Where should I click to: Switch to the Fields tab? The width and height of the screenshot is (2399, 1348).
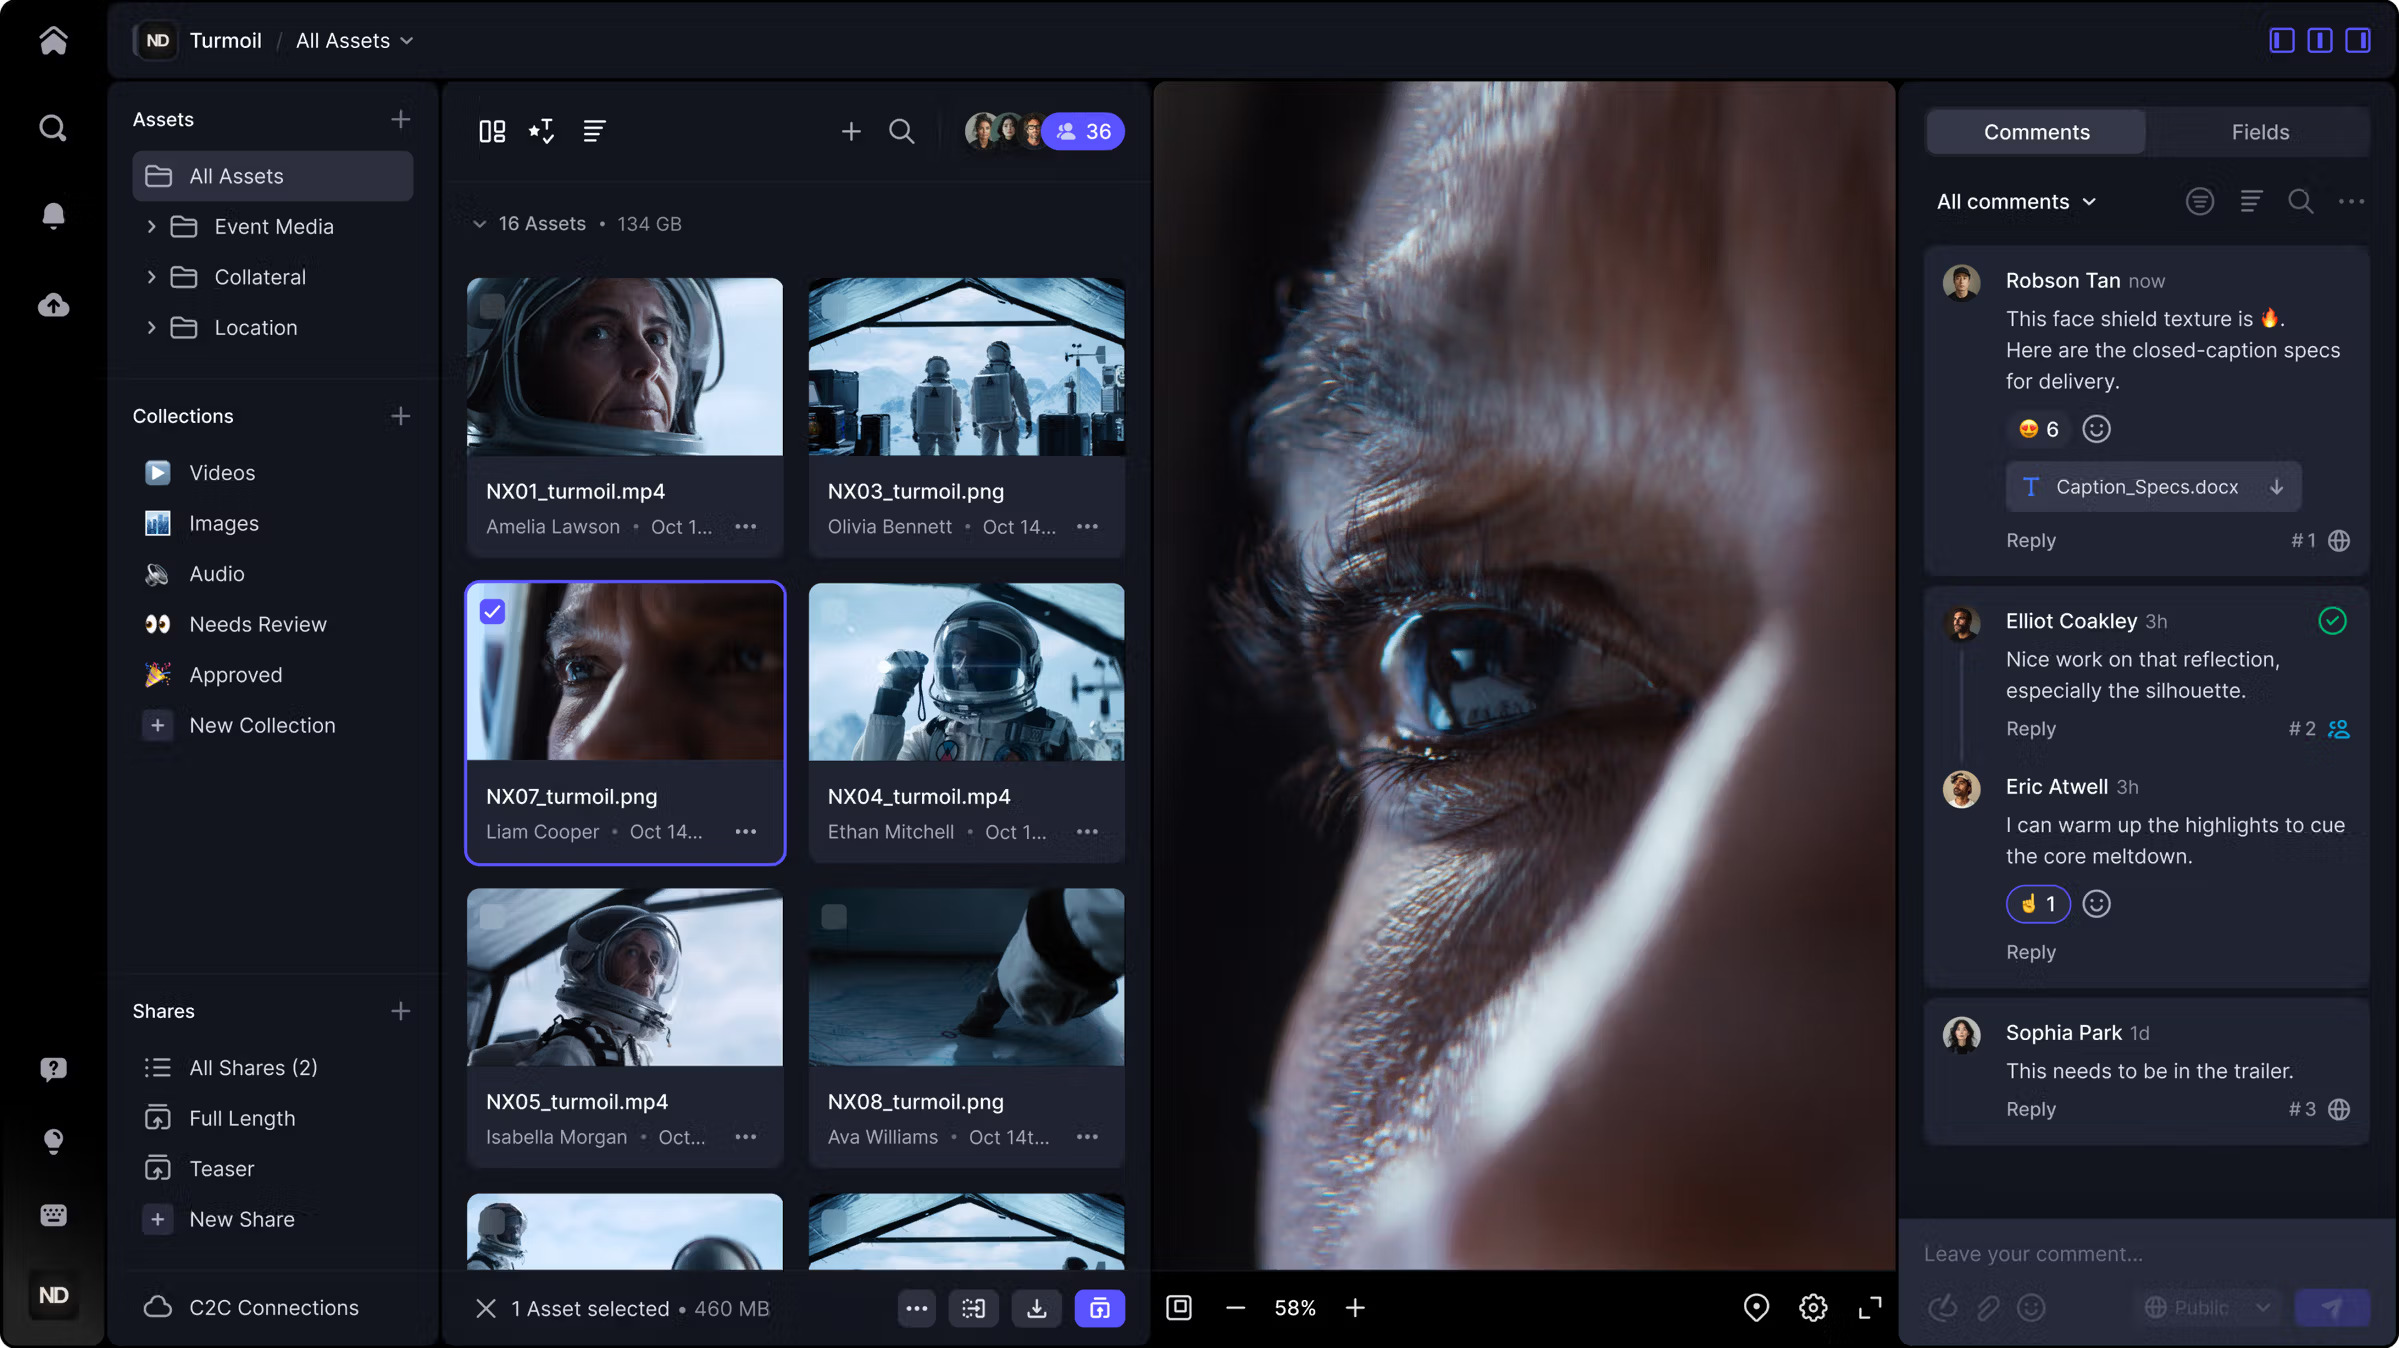pyautogui.click(x=2259, y=132)
